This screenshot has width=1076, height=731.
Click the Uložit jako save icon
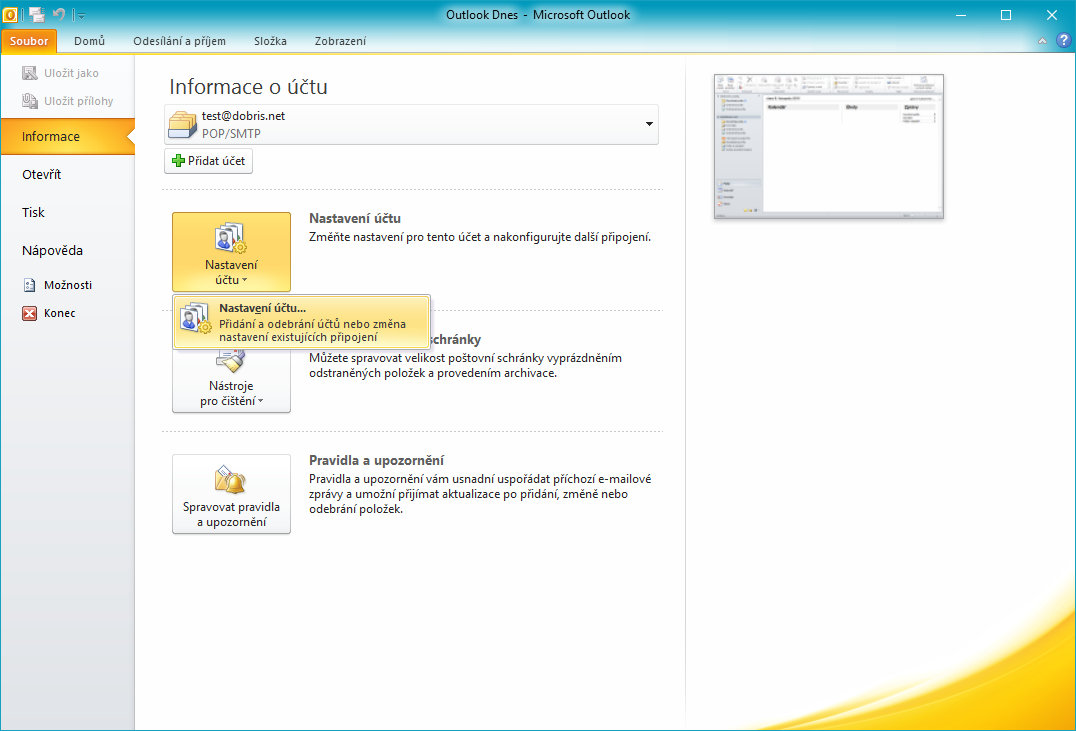29,73
